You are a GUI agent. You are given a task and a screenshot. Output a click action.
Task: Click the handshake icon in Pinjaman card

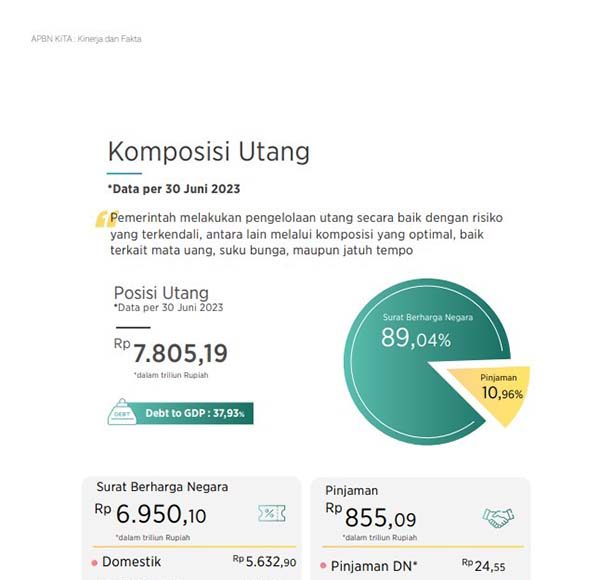pos(498,517)
